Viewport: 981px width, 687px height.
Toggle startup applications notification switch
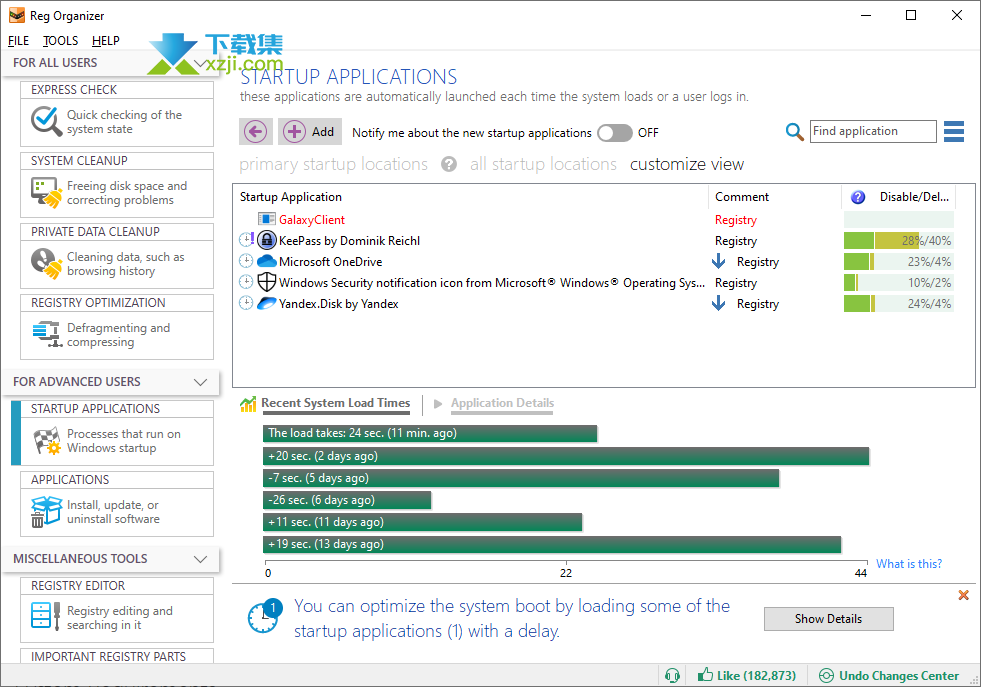pyautogui.click(x=614, y=133)
